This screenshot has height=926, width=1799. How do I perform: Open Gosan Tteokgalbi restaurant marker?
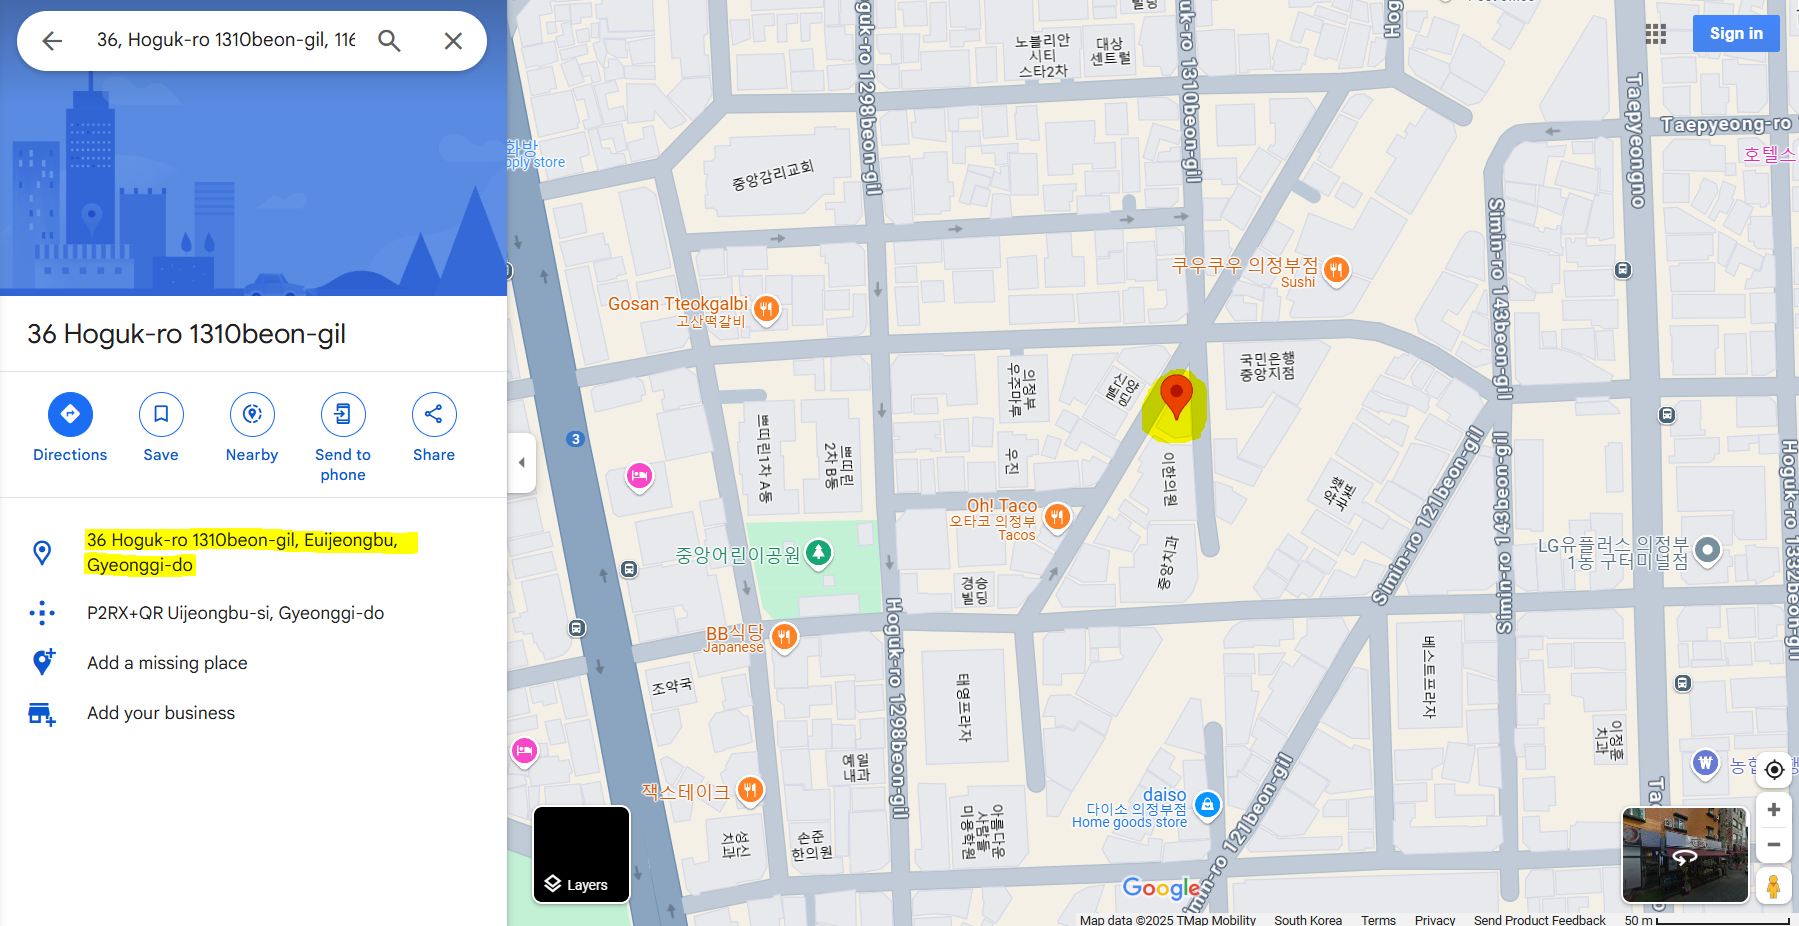[767, 309]
